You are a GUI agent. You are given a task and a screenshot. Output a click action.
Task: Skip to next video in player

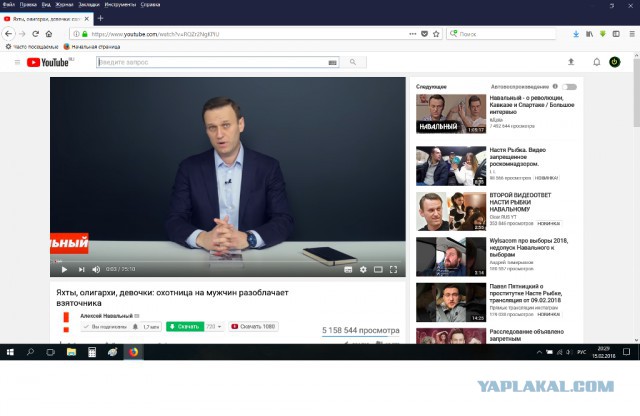tap(81, 269)
